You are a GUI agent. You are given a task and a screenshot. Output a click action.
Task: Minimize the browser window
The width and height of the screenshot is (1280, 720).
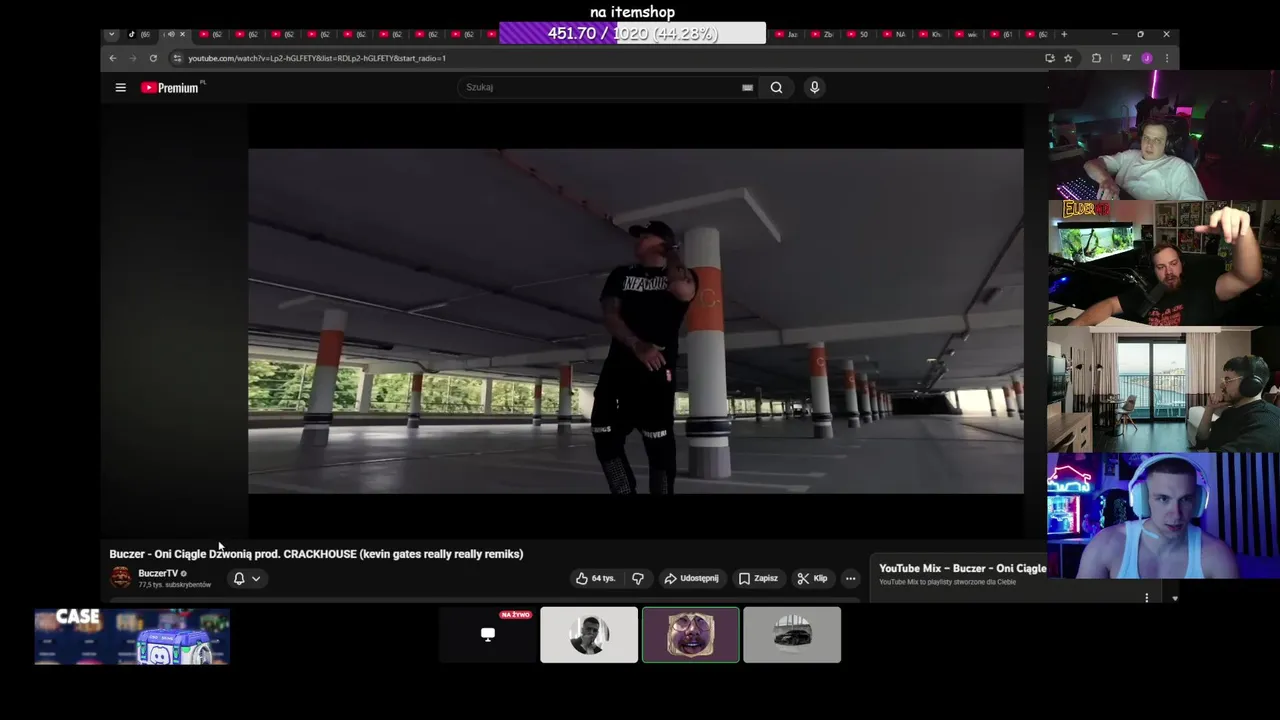[1113, 34]
